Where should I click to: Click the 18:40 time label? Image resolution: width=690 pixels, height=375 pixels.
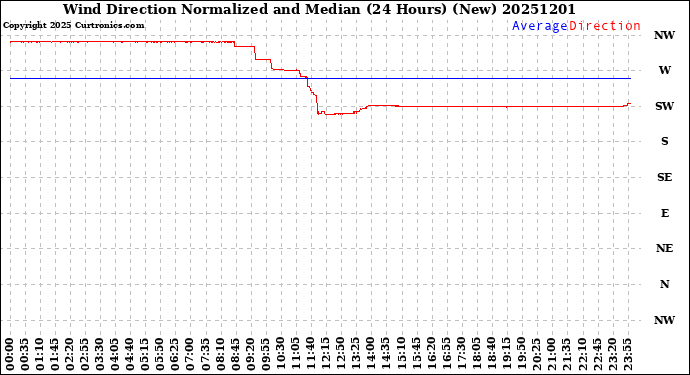(491, 354)
